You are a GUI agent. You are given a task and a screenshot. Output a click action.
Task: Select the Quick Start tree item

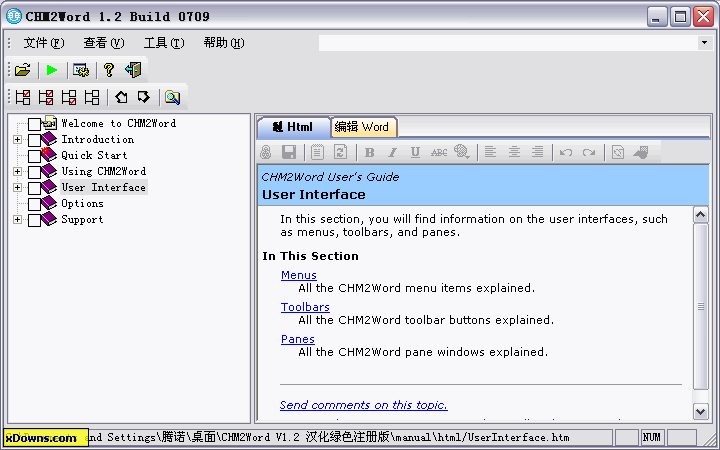click(x=95, y=155)
